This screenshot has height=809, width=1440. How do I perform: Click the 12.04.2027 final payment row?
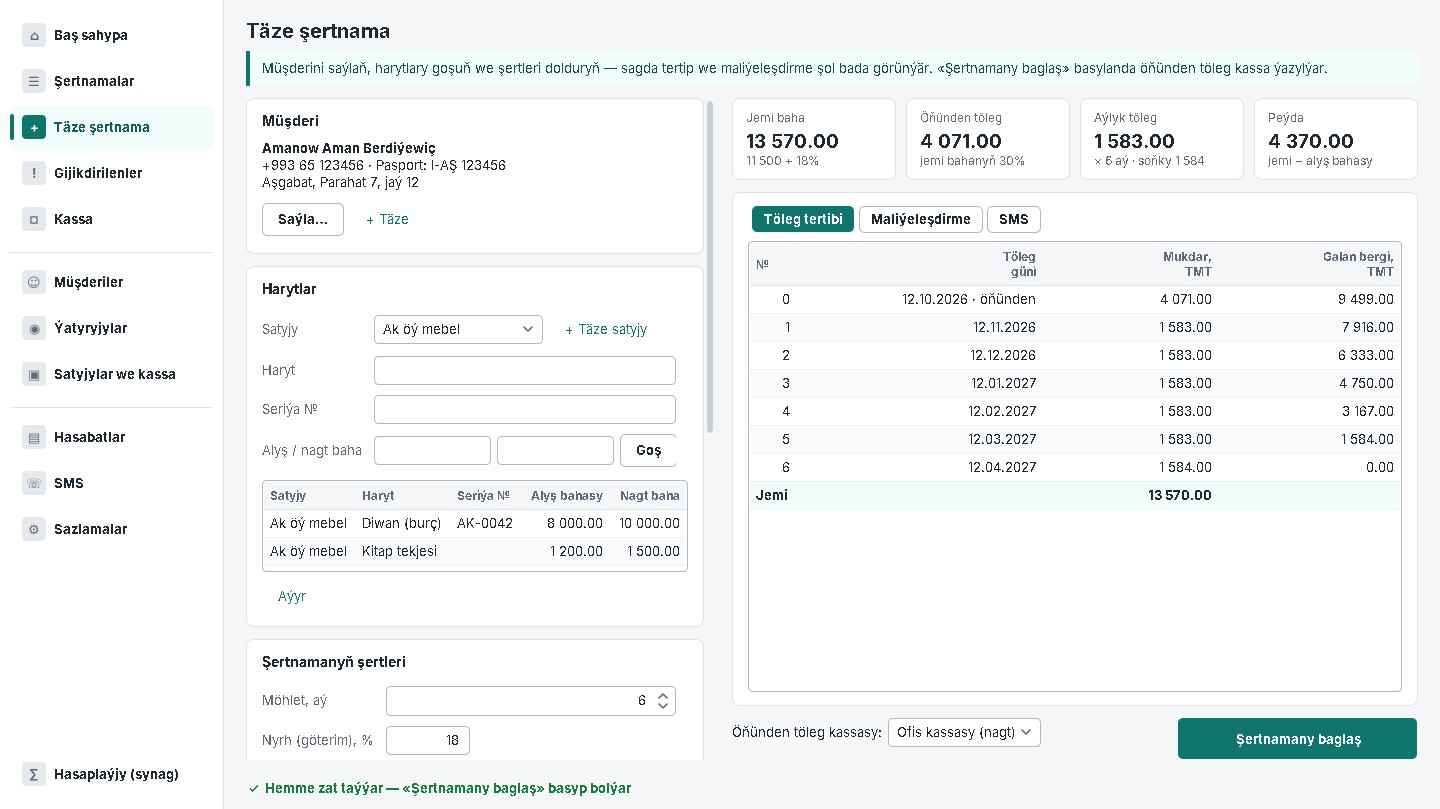(x=1075, y=467)
